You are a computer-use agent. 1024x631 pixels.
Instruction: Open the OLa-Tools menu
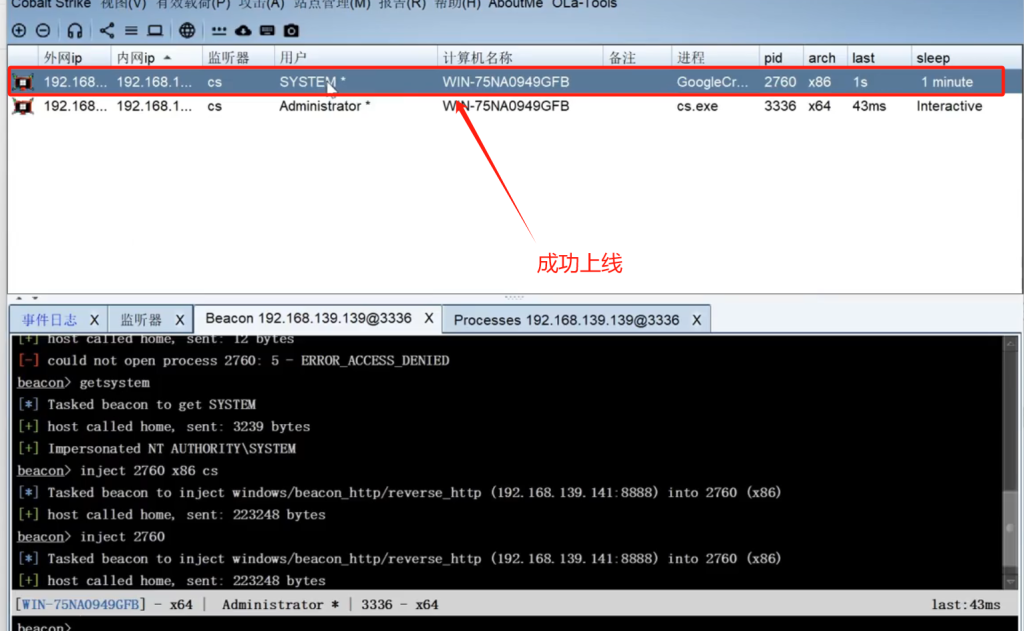(584, 4)
